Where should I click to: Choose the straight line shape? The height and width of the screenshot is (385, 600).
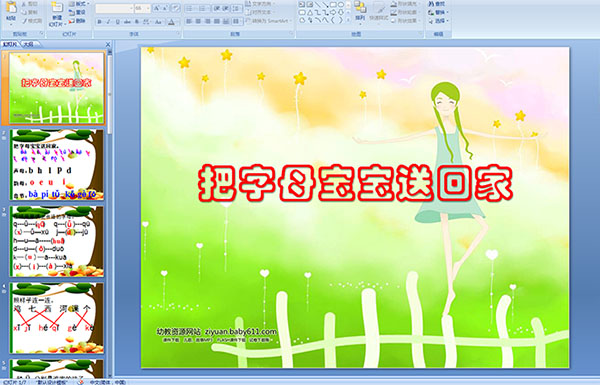point(317,5)
